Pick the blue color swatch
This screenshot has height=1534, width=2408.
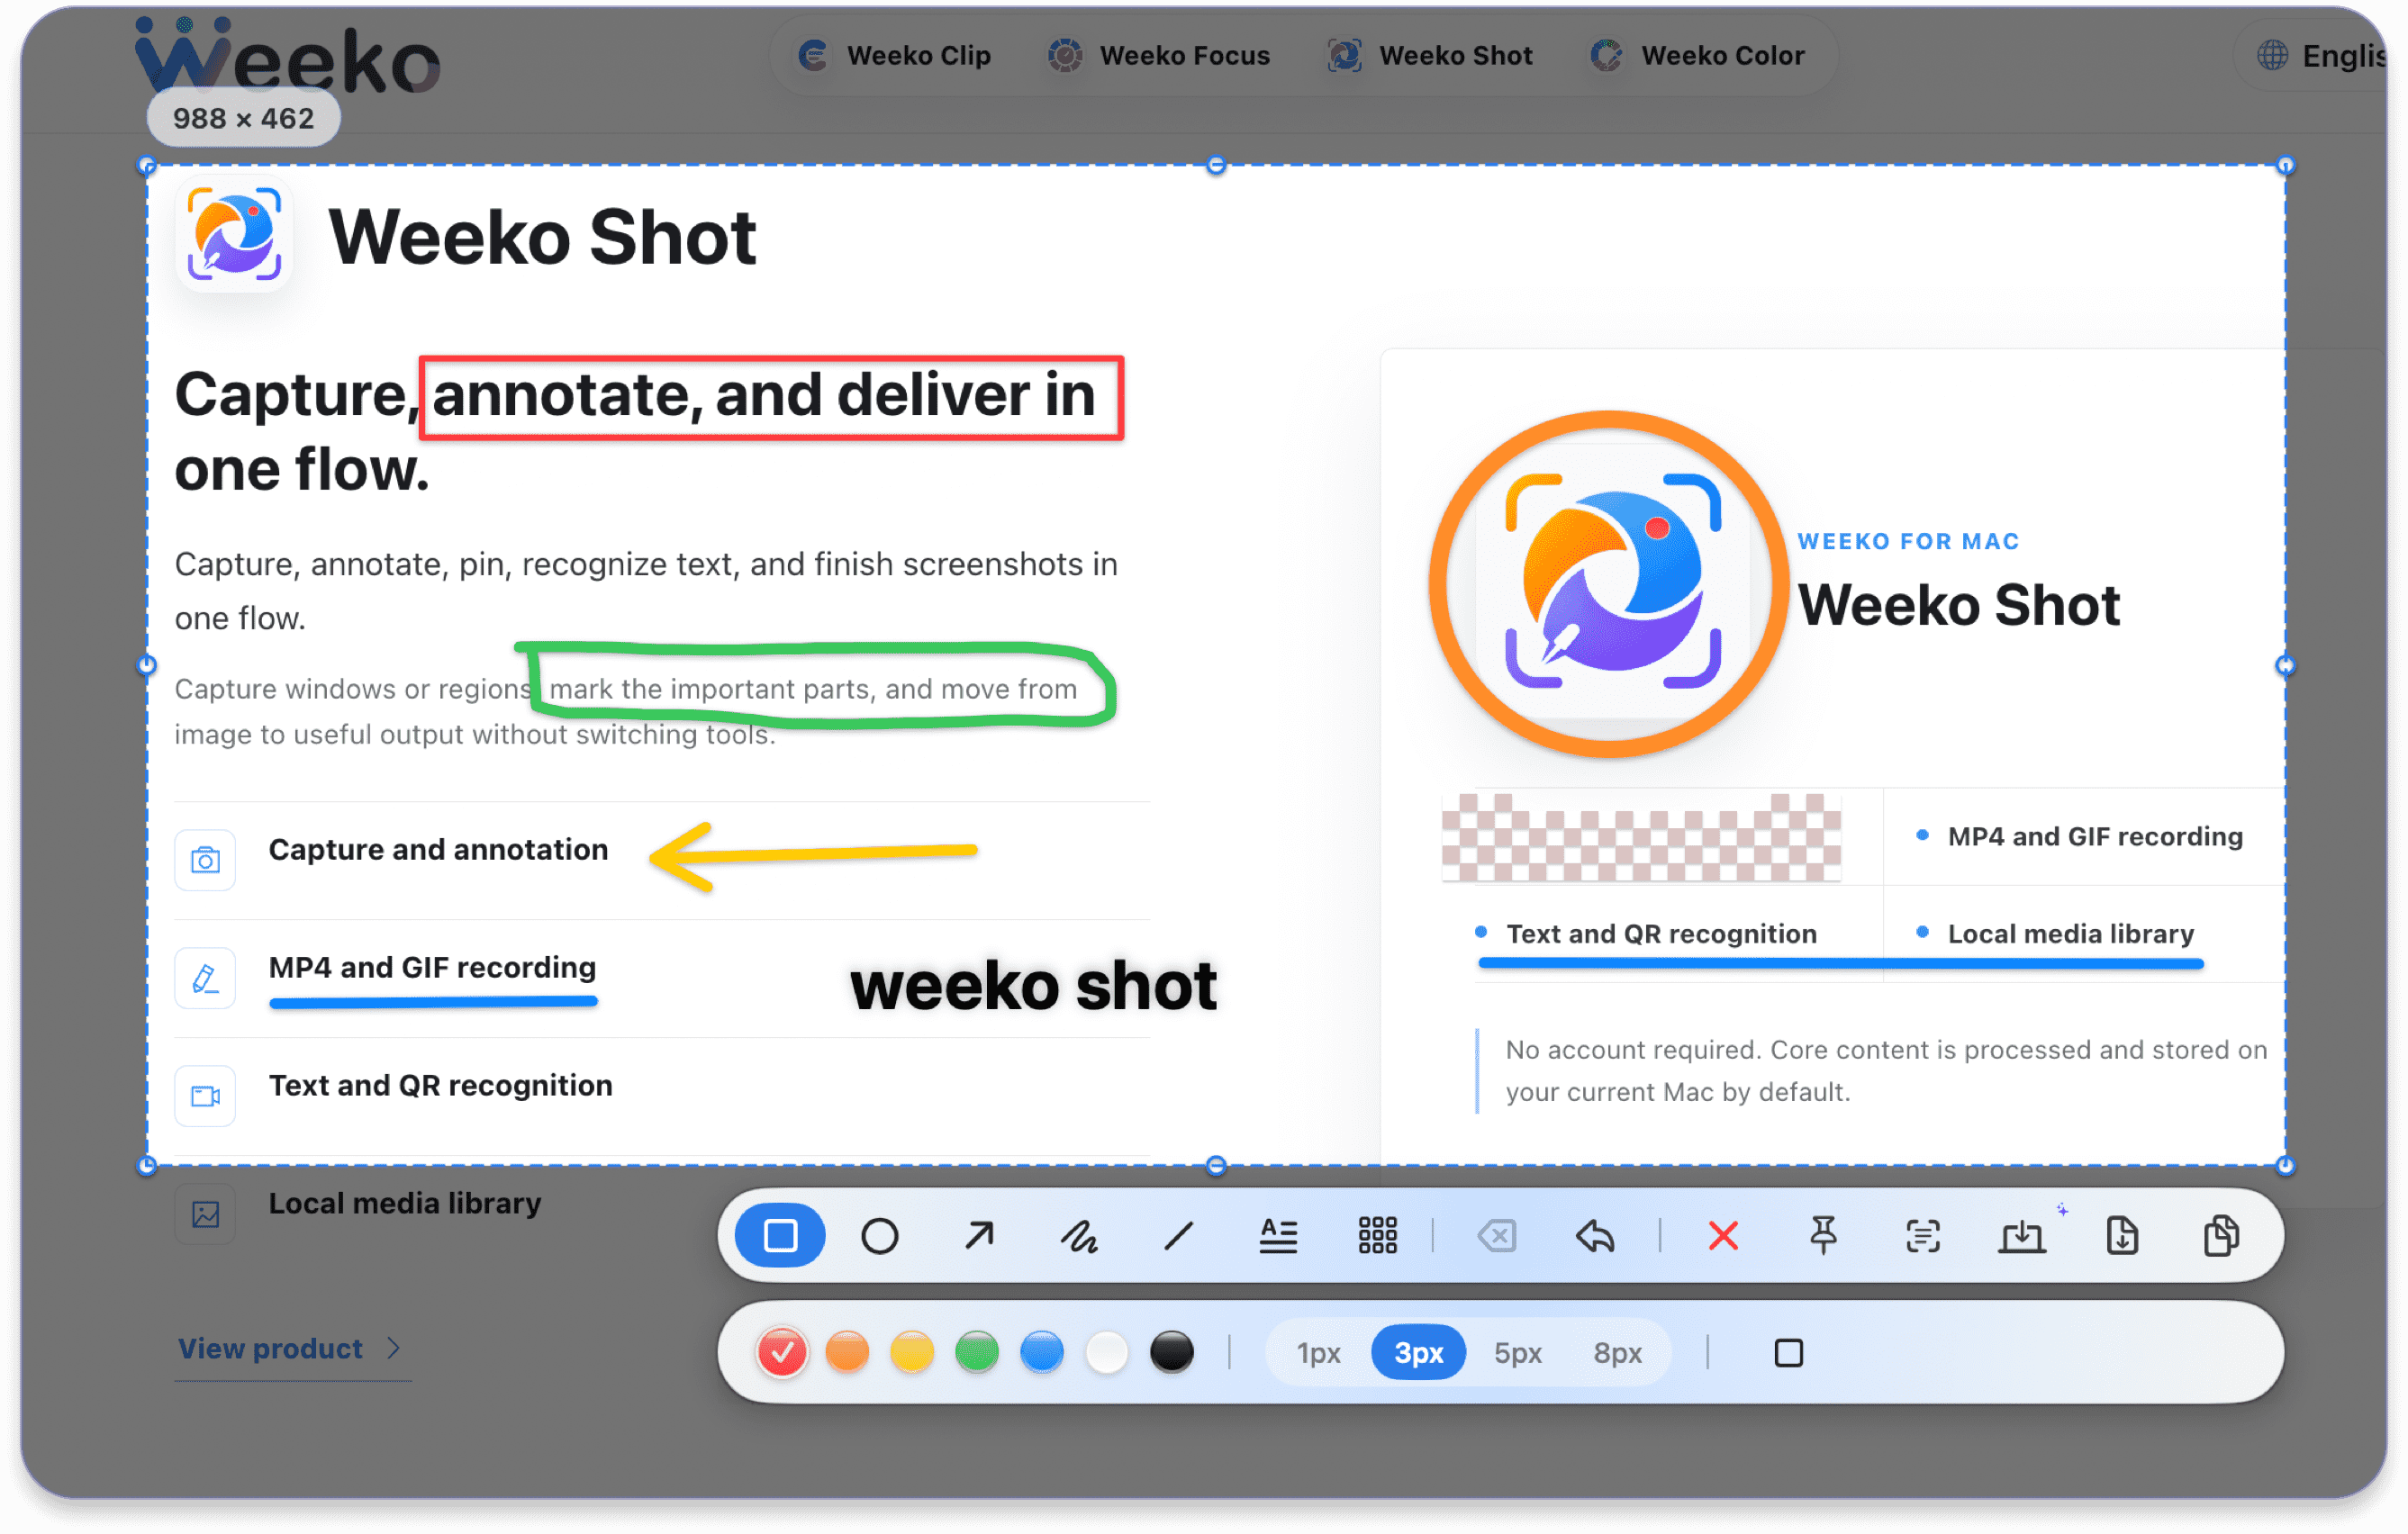[1042, 1353]
